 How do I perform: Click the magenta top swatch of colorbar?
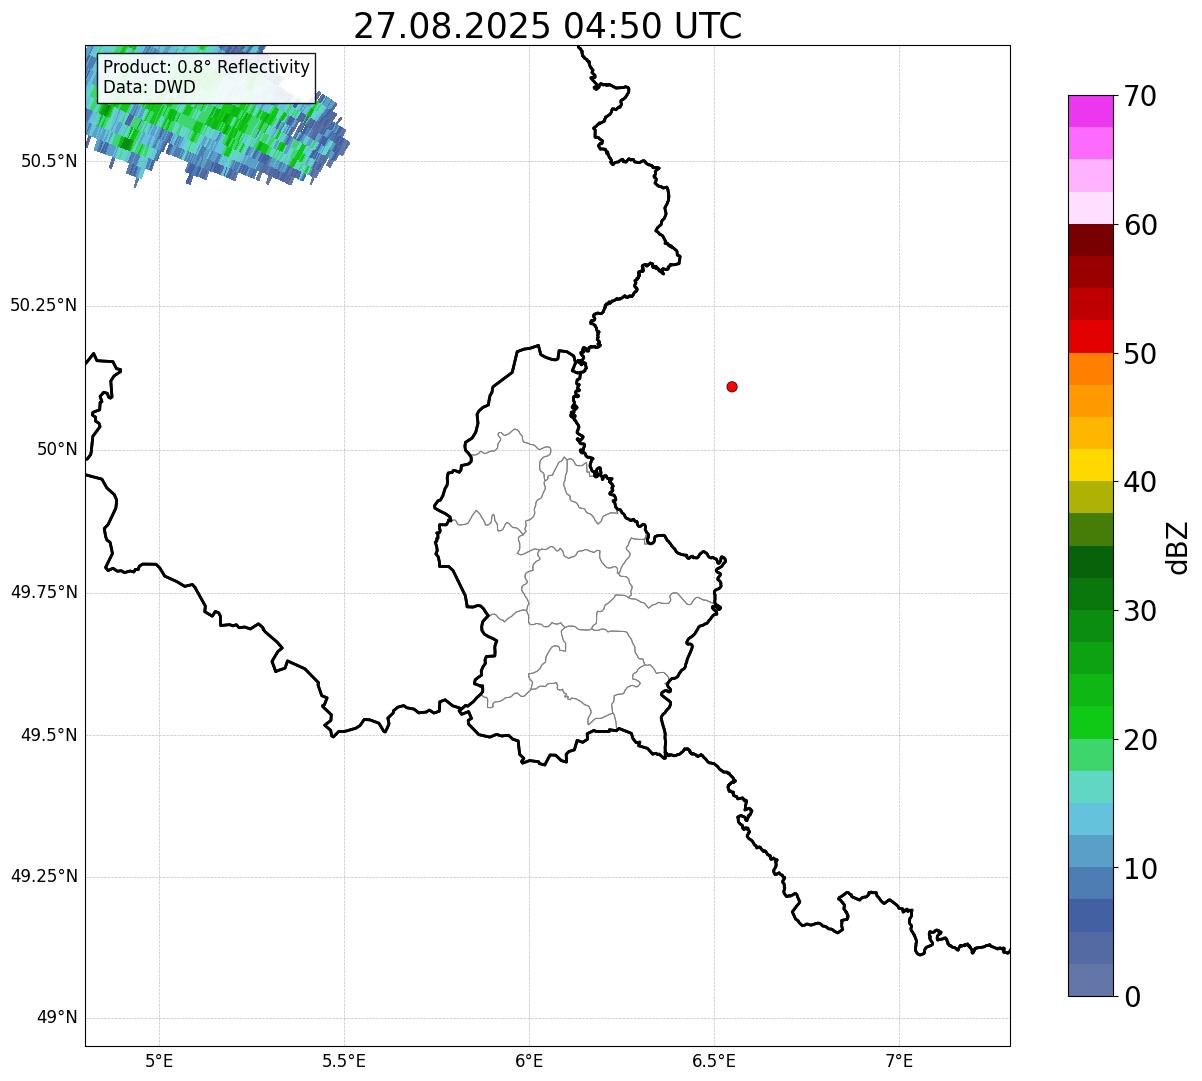point(1090,111)
